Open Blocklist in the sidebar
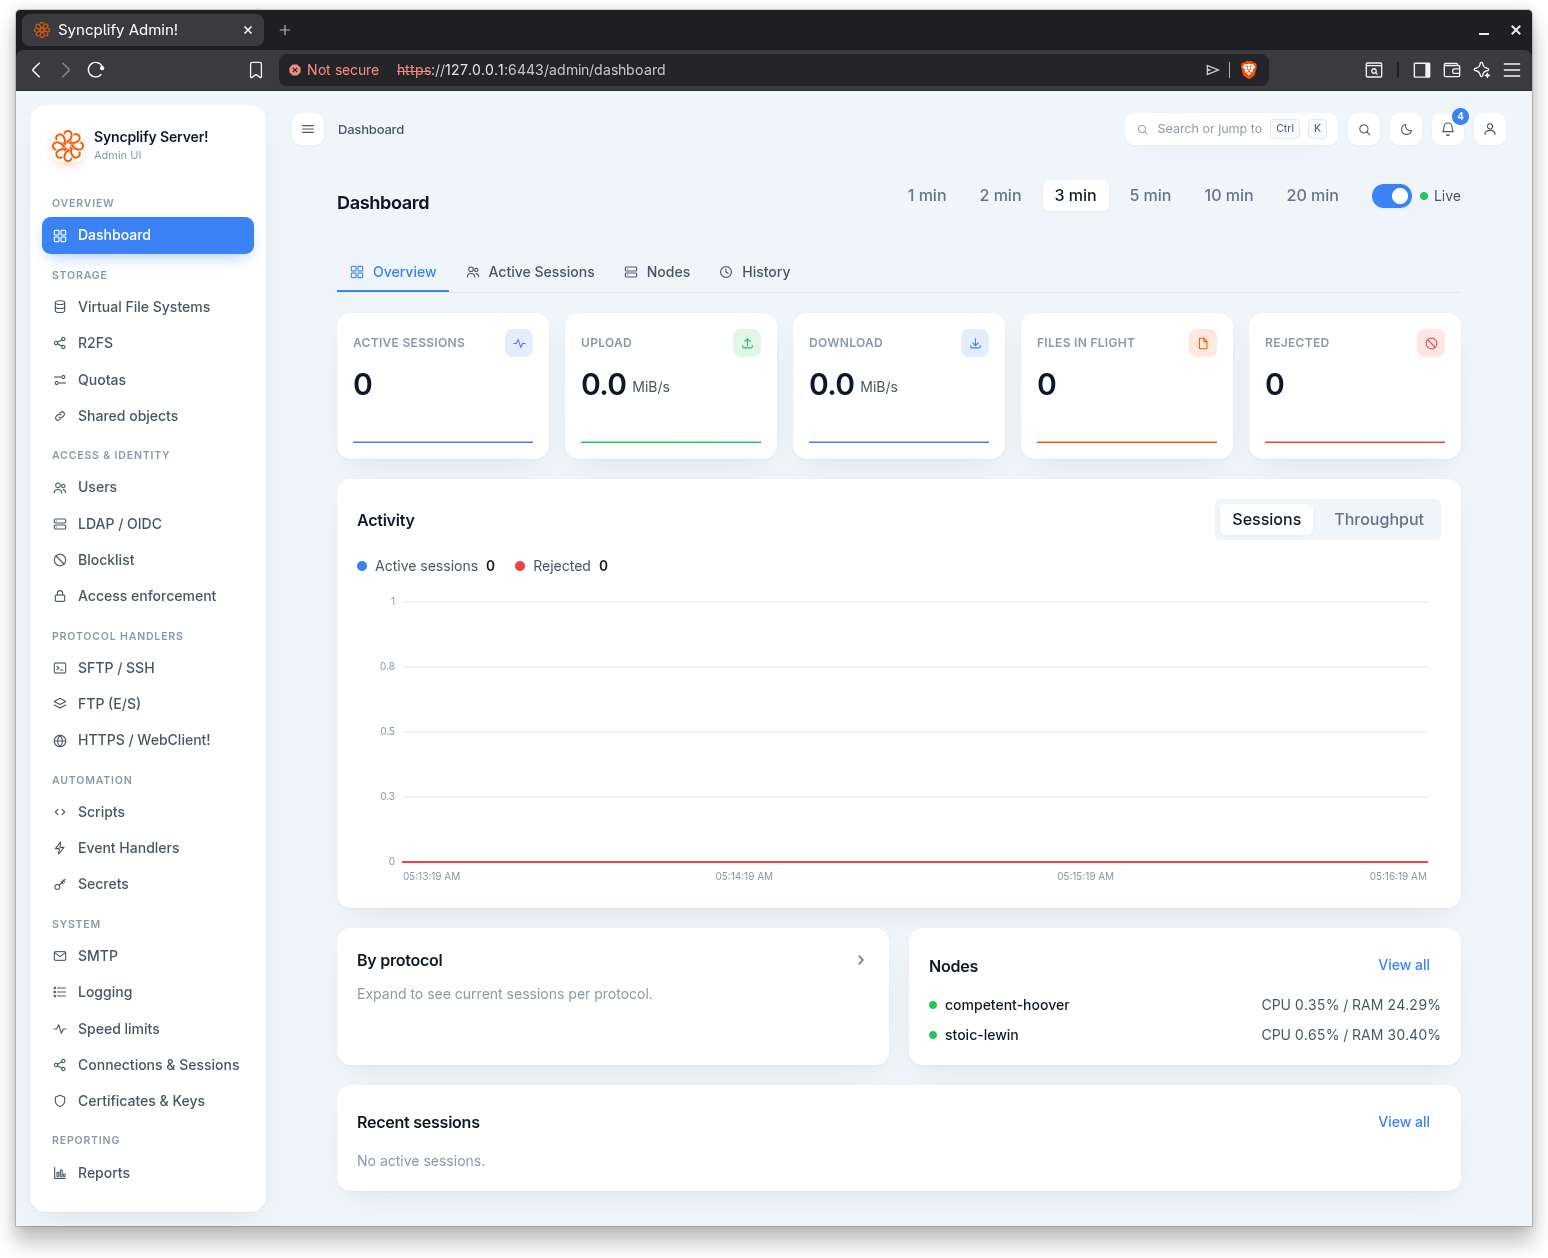 coord(148,560)
